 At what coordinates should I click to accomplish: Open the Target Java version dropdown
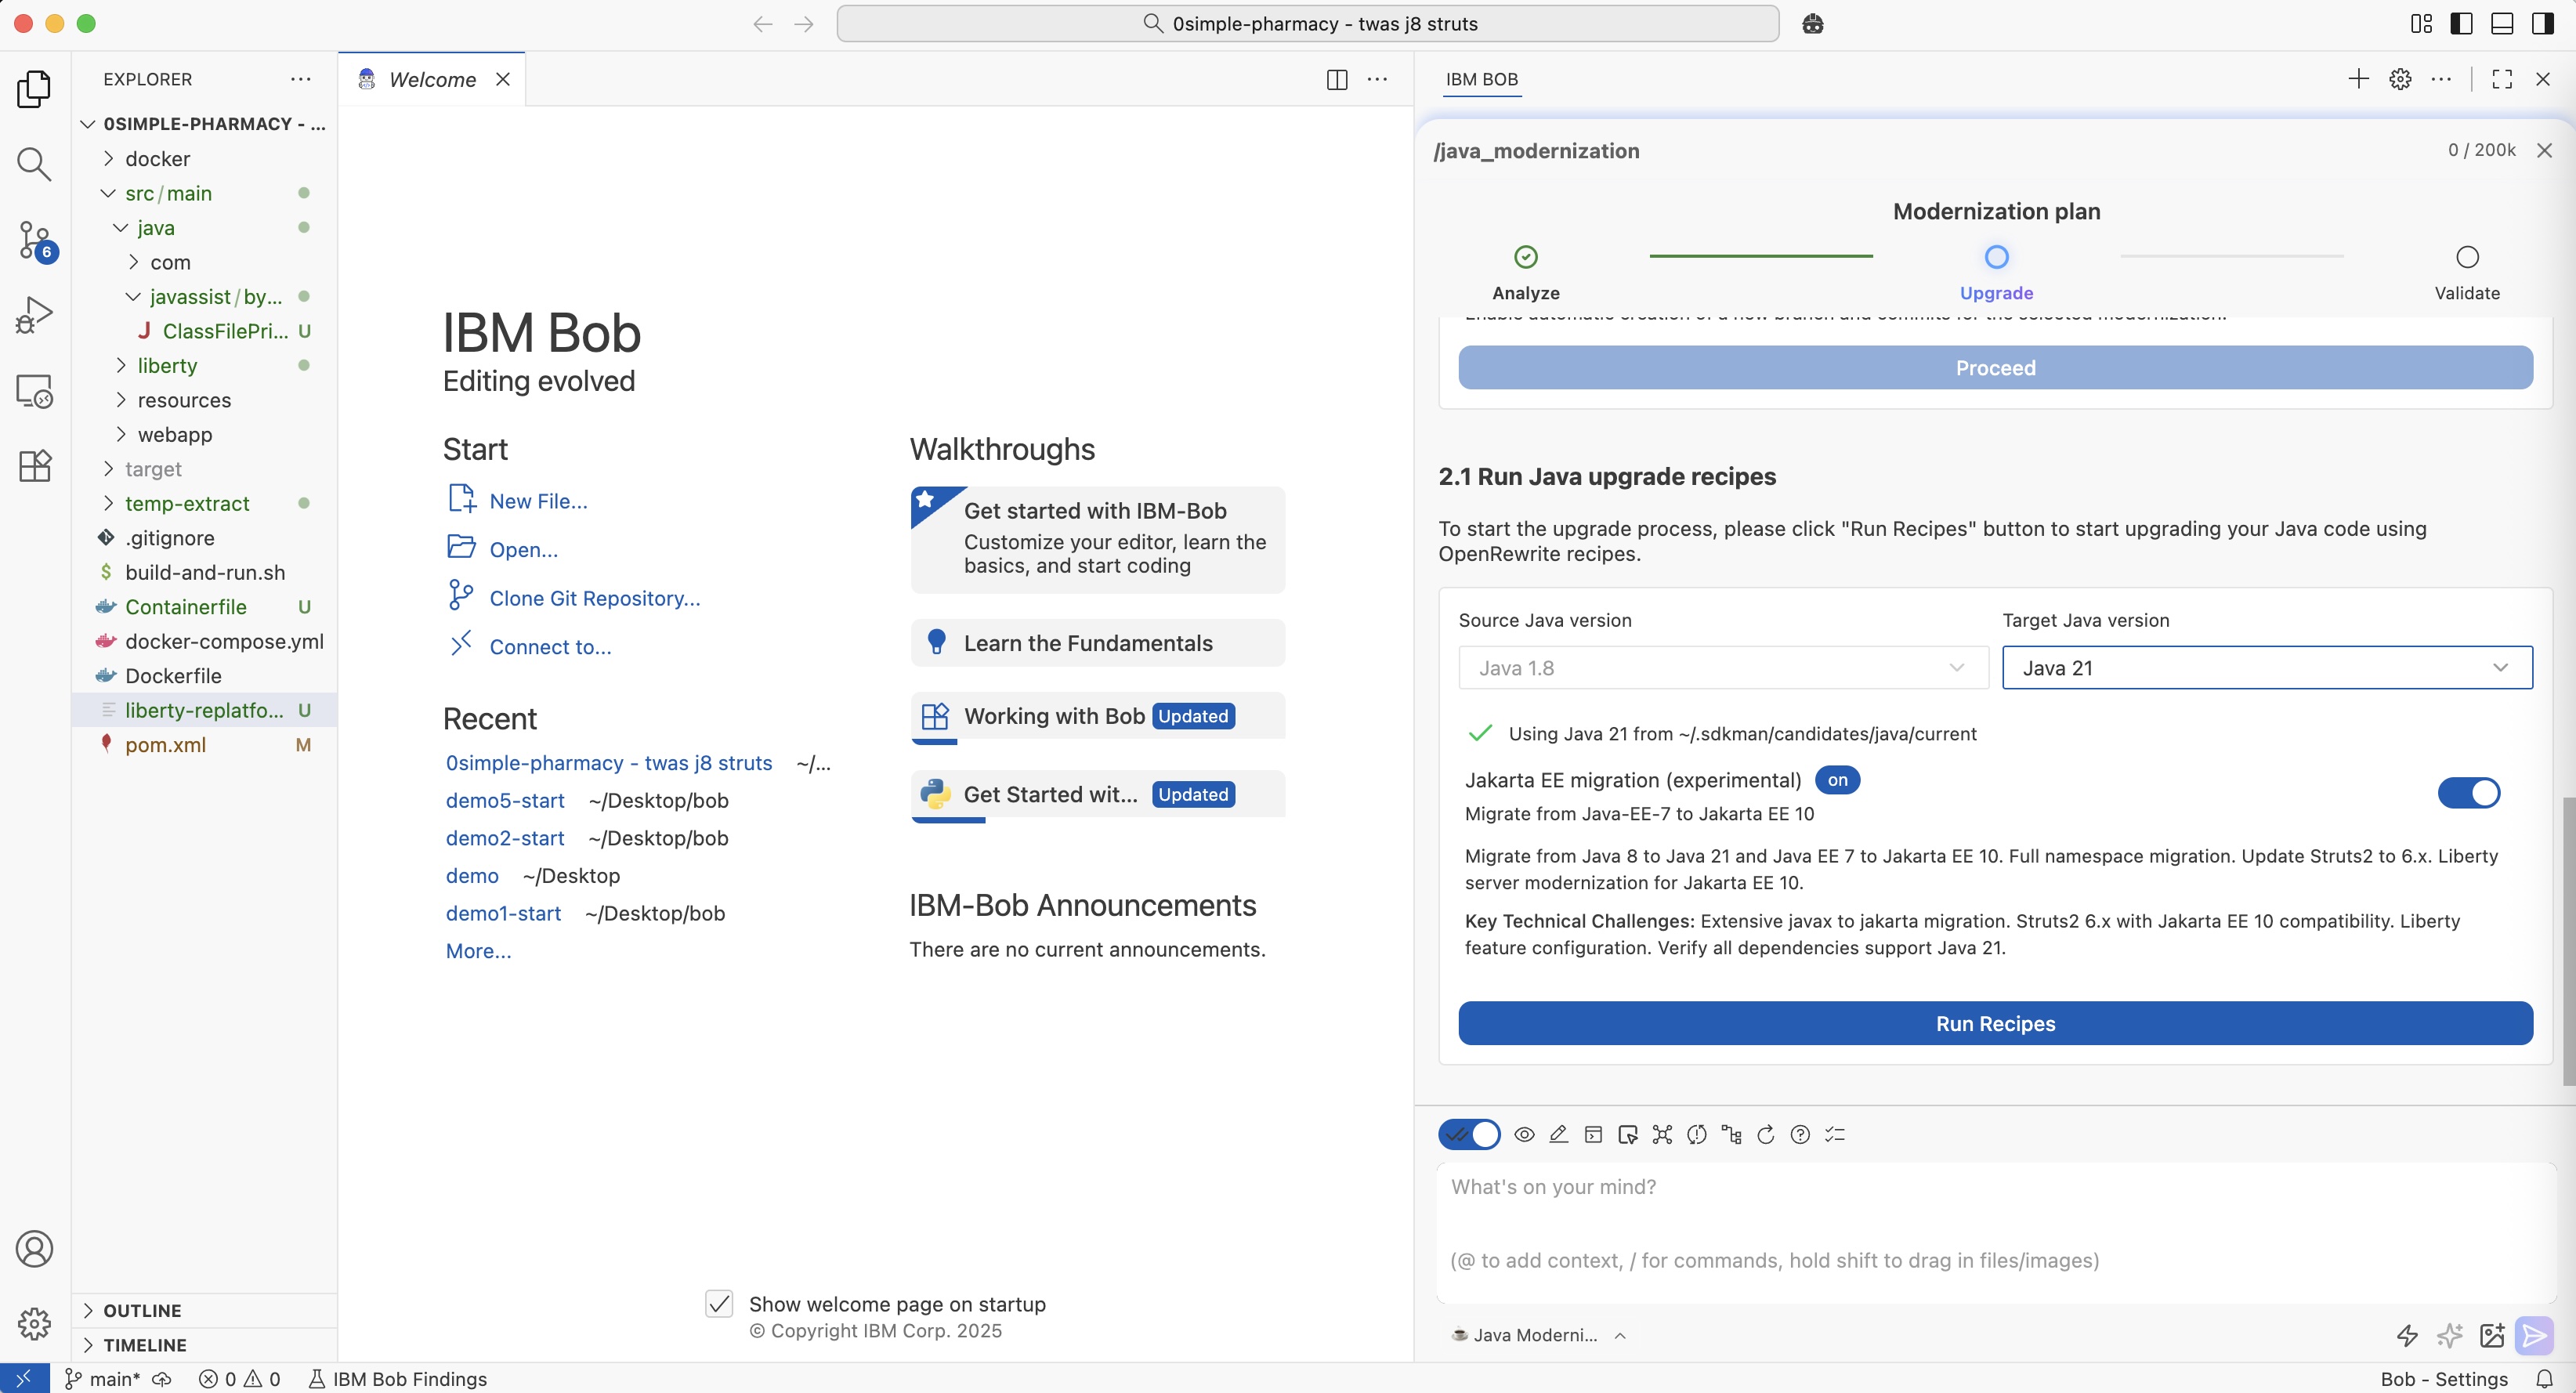[x=2267, y=668]
